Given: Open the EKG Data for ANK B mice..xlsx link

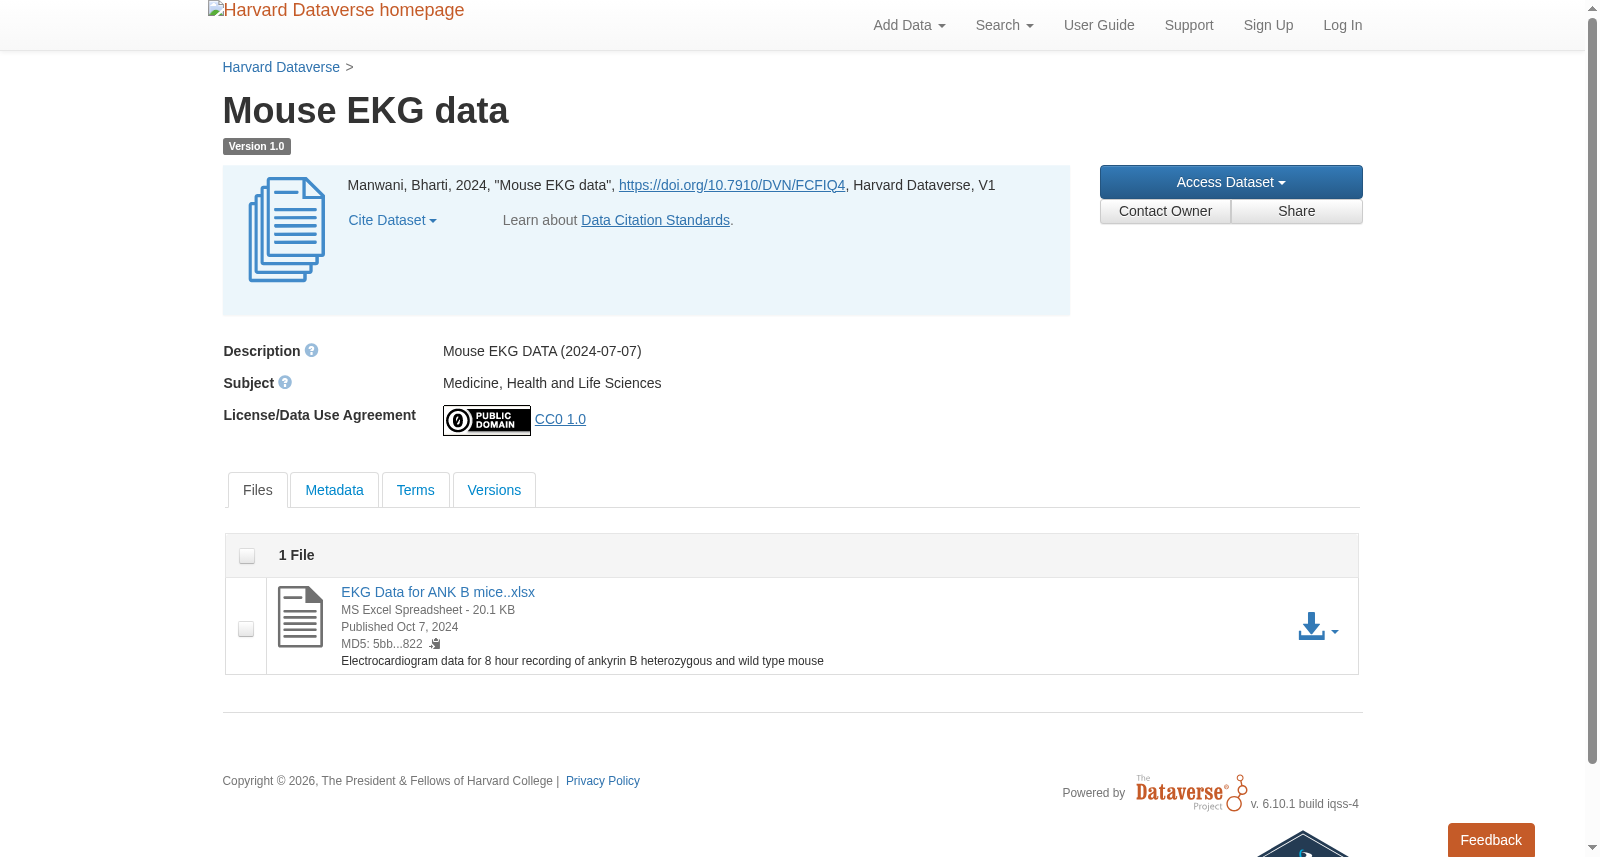Looking at the screenshot, I should pos(438,592).
